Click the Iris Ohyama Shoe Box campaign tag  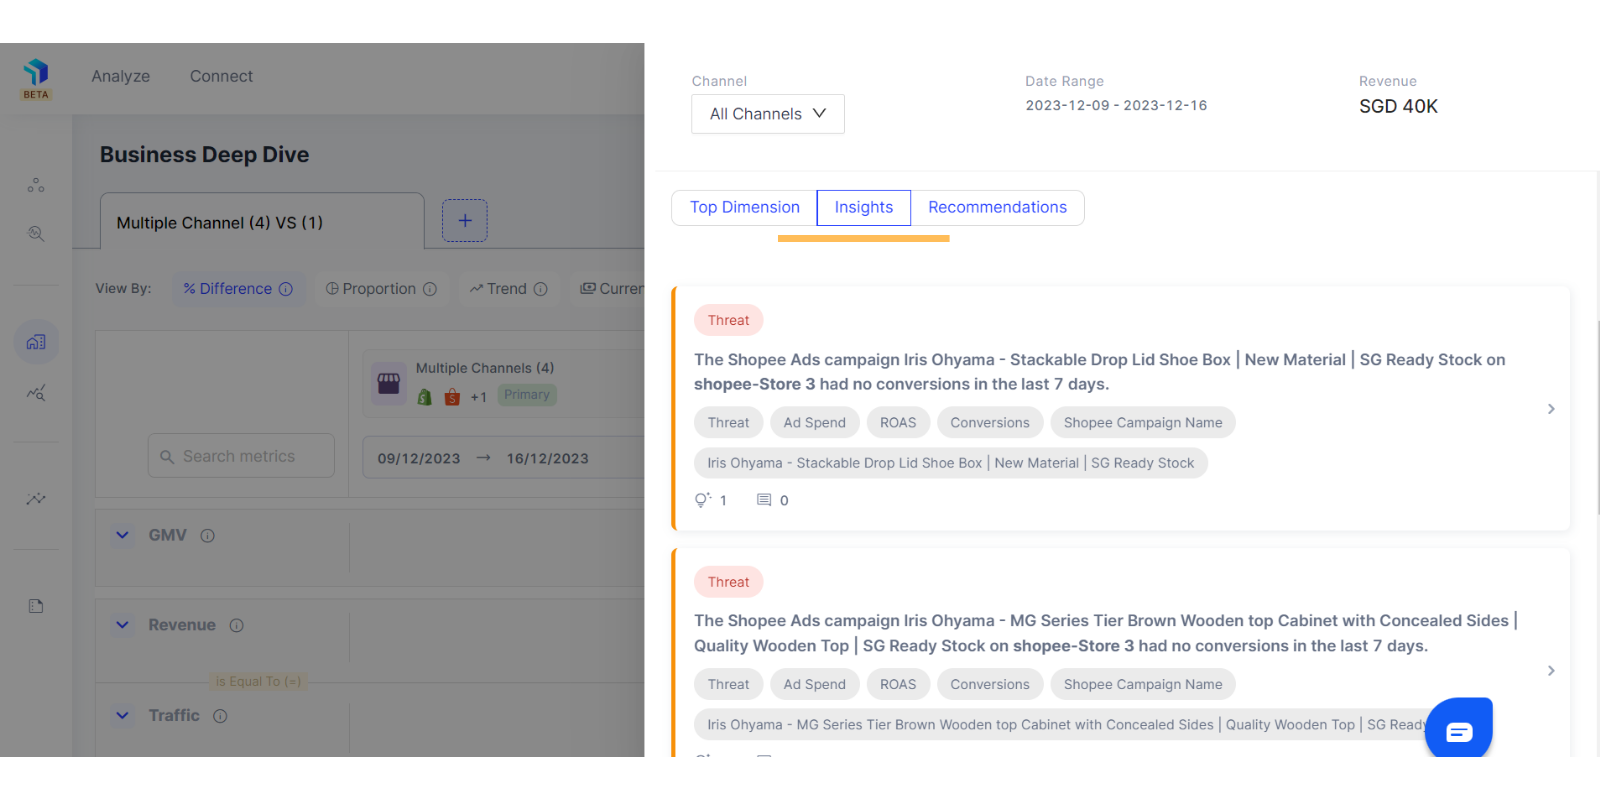coord(951,463)
